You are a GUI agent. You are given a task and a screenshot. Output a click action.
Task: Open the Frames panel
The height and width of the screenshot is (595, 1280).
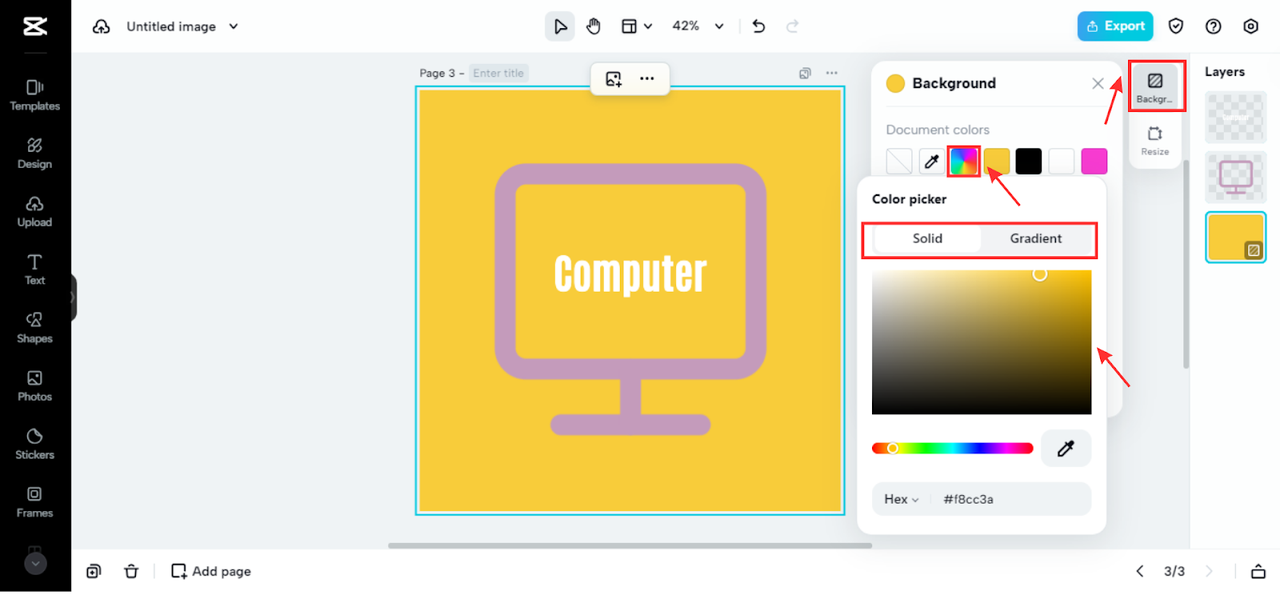[35, 501]
